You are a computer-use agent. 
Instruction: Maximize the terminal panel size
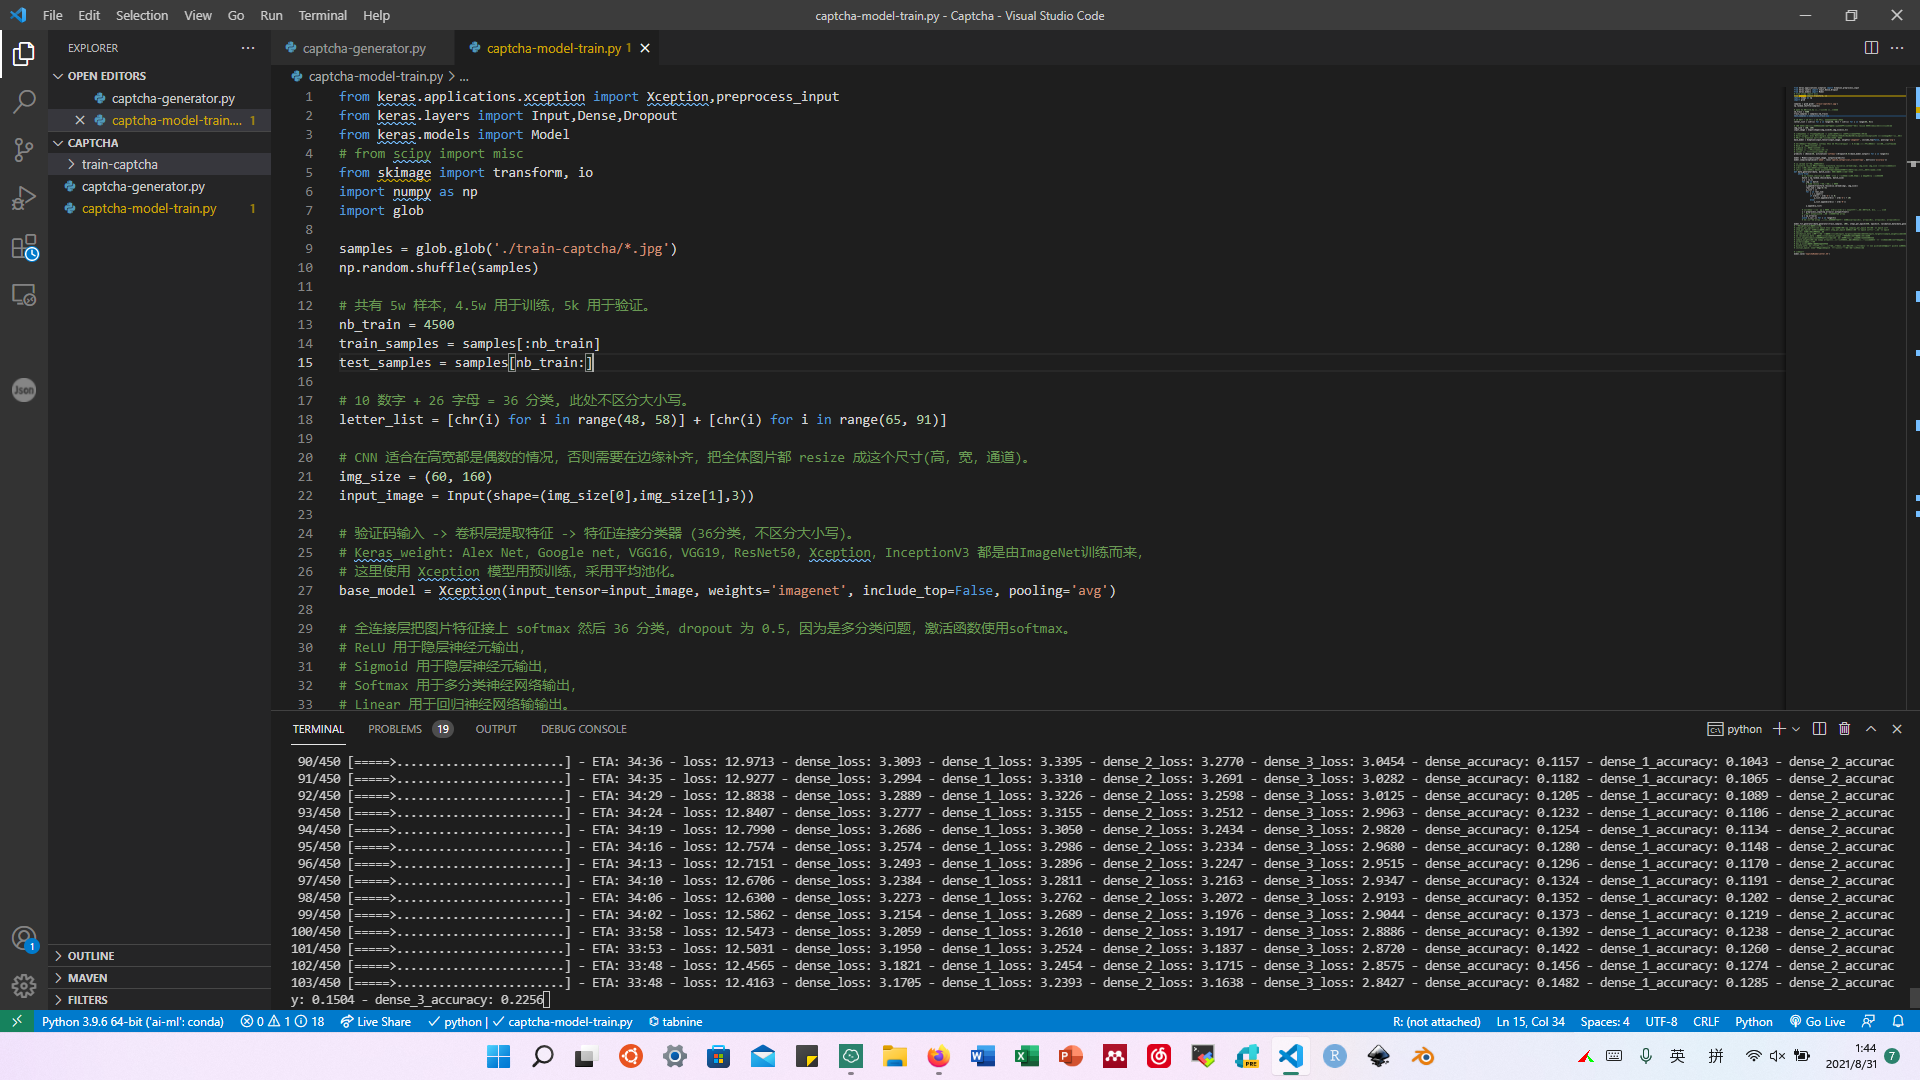(1871, 729)
